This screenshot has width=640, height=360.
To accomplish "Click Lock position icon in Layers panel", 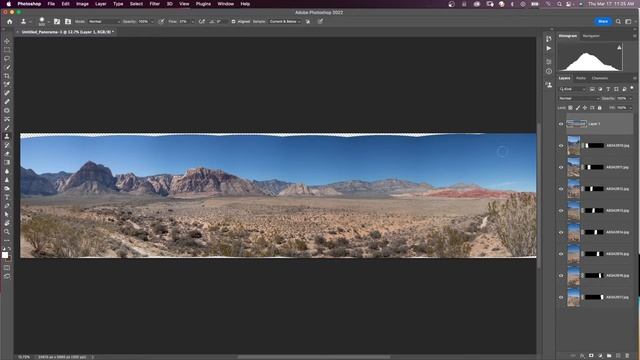I will point(585,108).
